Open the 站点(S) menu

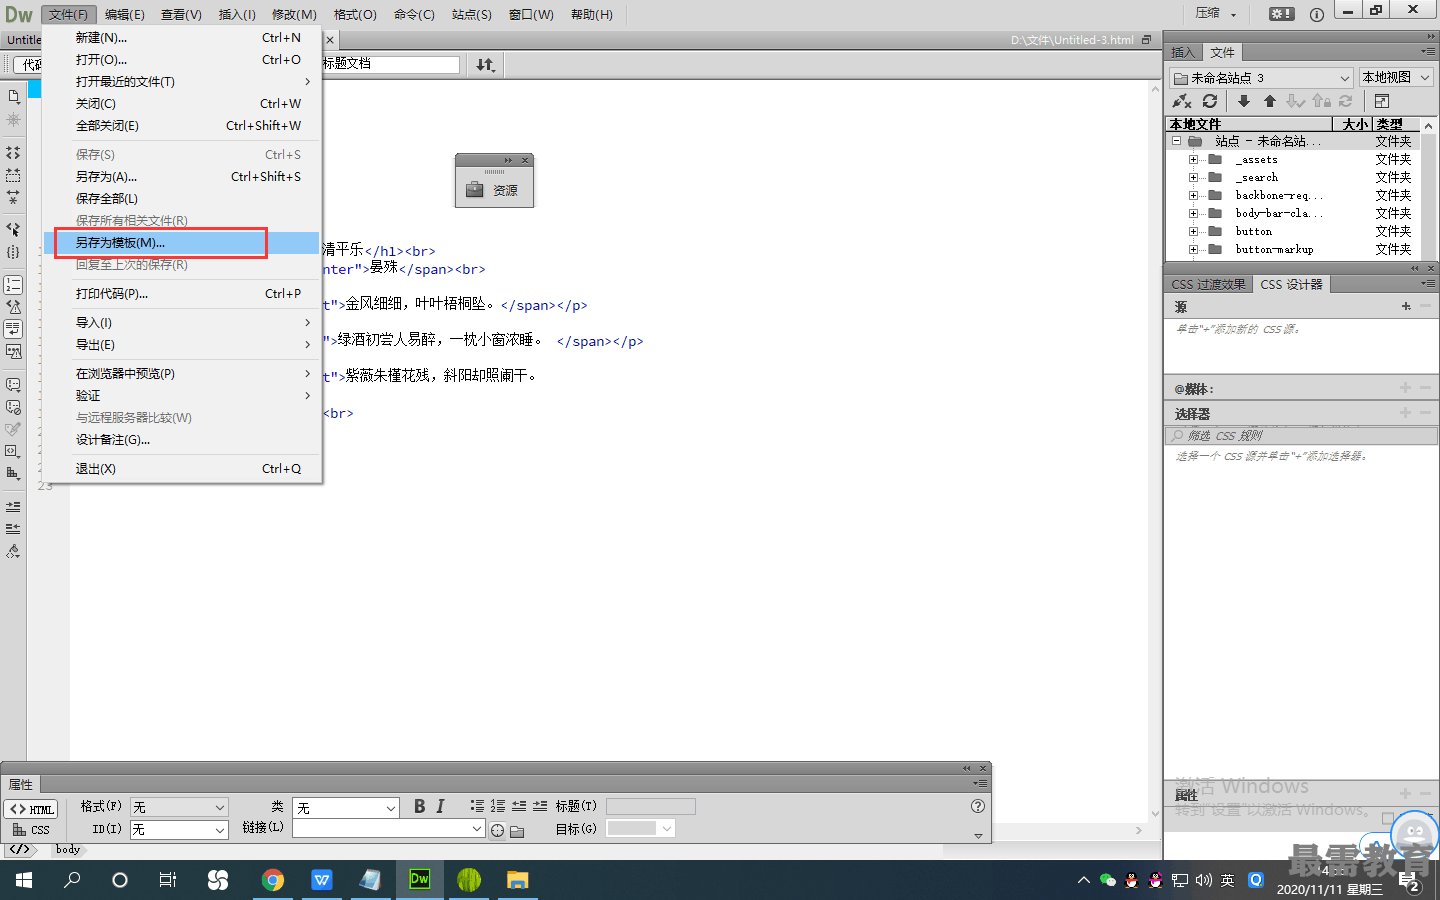[x=471, y=14]
